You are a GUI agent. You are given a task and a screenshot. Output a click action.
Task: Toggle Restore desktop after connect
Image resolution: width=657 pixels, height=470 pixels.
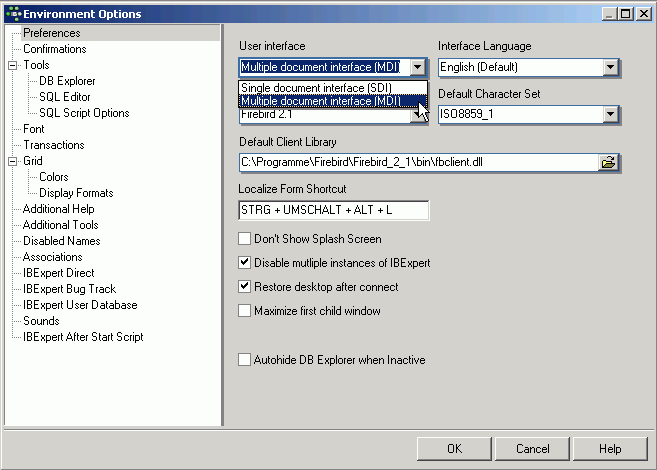click(x=244, y=287)
